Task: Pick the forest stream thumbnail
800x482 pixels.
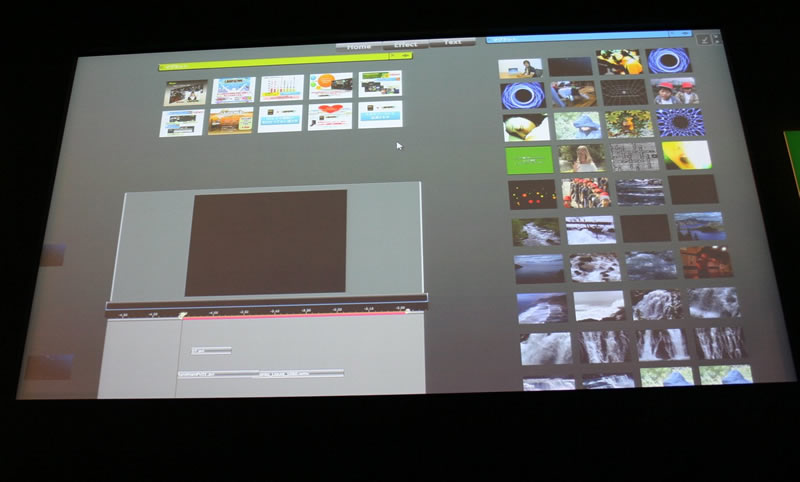Action: pyautogui.click(x=536, y=232)
